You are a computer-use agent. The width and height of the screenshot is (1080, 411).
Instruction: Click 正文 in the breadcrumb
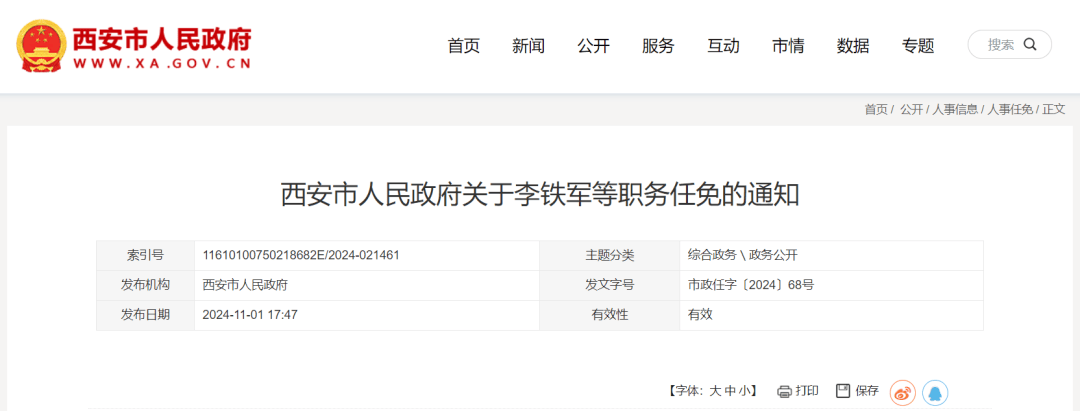(x=1054, y=109)
